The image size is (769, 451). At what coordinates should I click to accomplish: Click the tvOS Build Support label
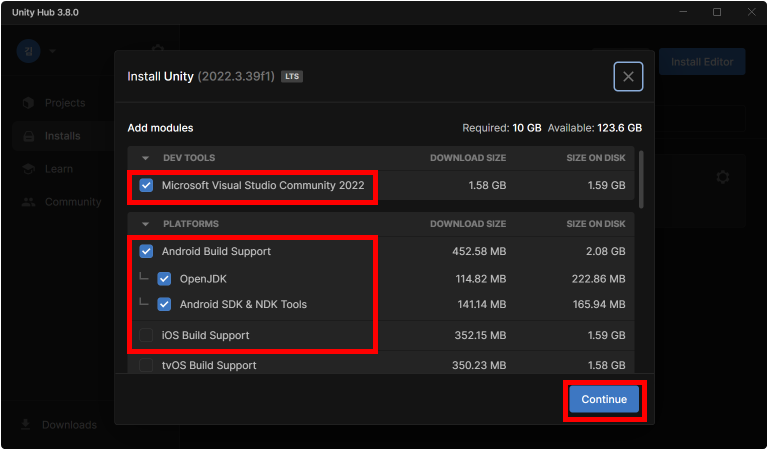pos(209,365)
